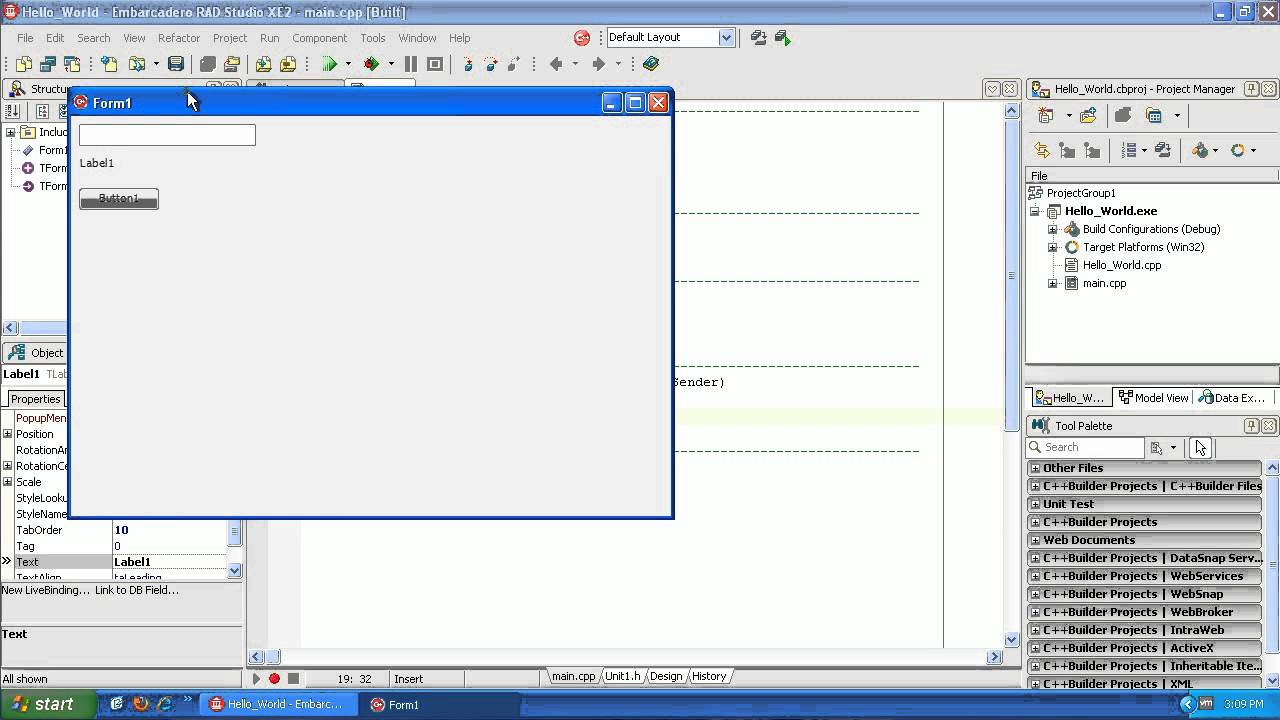The height and width of the screenshot is (720, 1280).
Task: Click the Run (green play) toolbar icon
Action: click(x=329, y=64)
